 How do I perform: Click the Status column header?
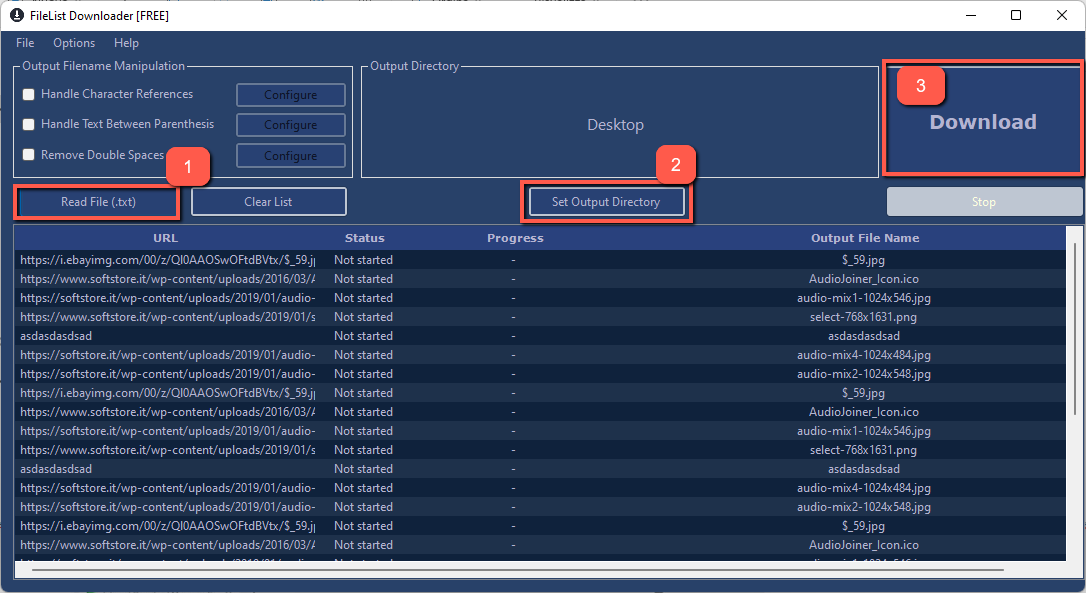364,238
